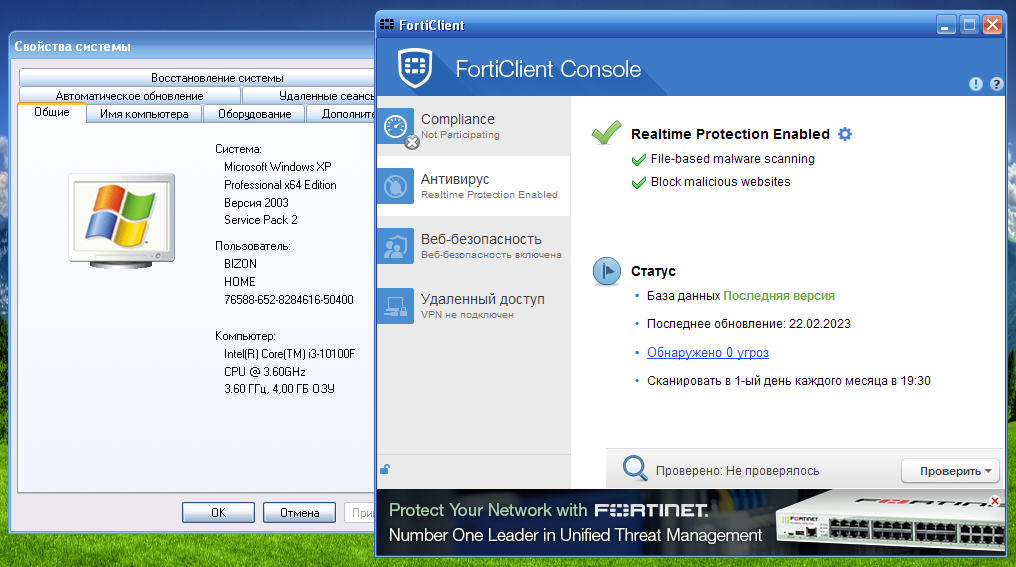Click the green Realtime Protection checkmark
Viewport: 1016px width, 567px height.
coord(606,133)
